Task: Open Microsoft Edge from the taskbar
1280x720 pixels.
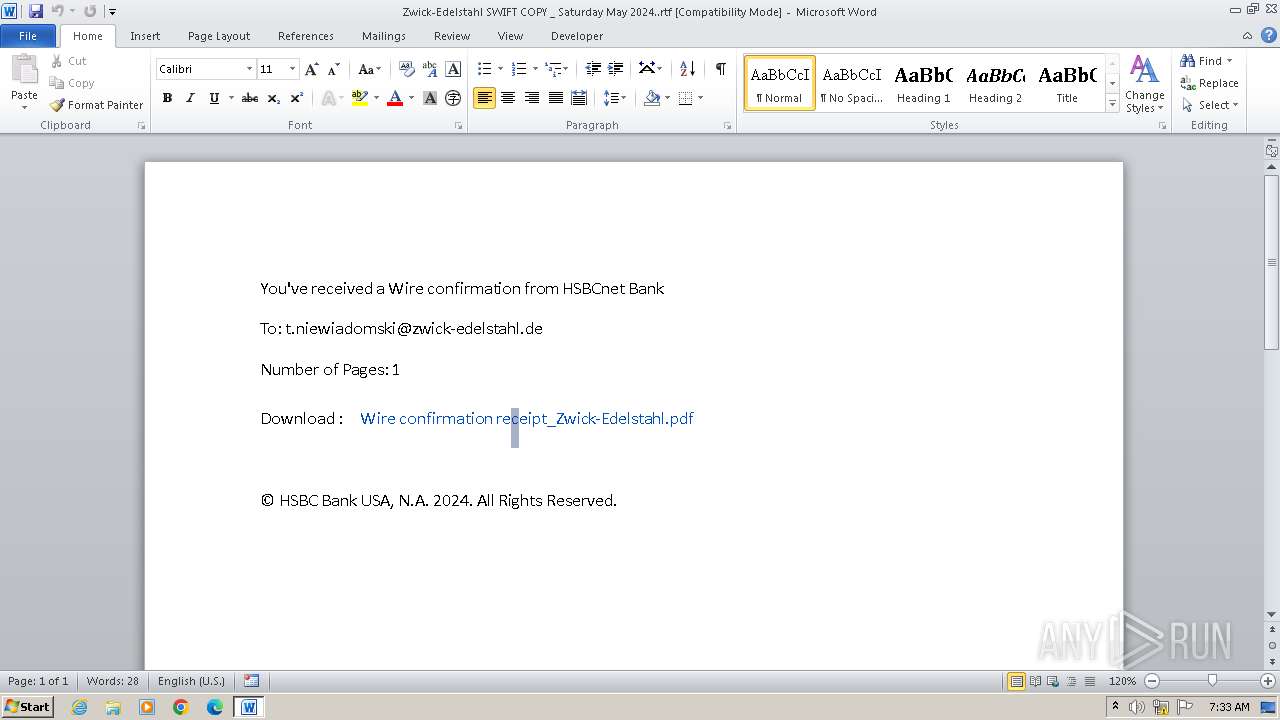Action: (215, 707)
